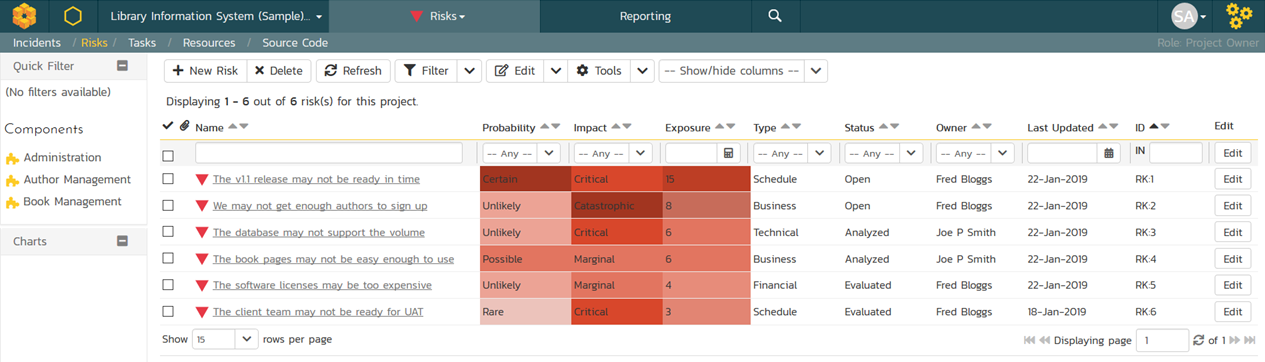Open the administration gears icon
Viewport: 1265px width, 362px height.
pos(1239,16)
